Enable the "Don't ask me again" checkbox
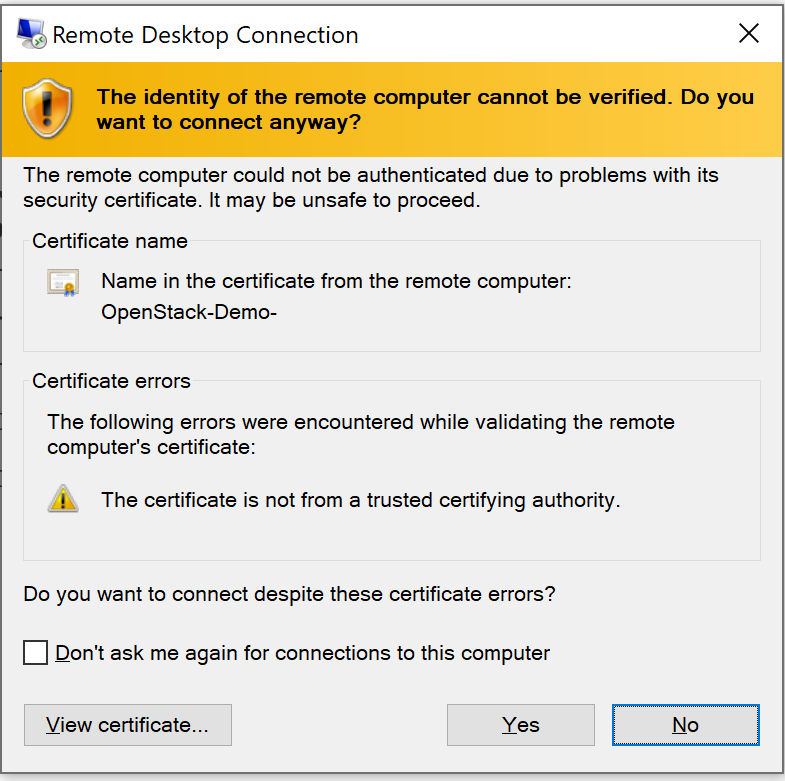The width and height of the screenshot is (785, 781). [x=36, y=653]
